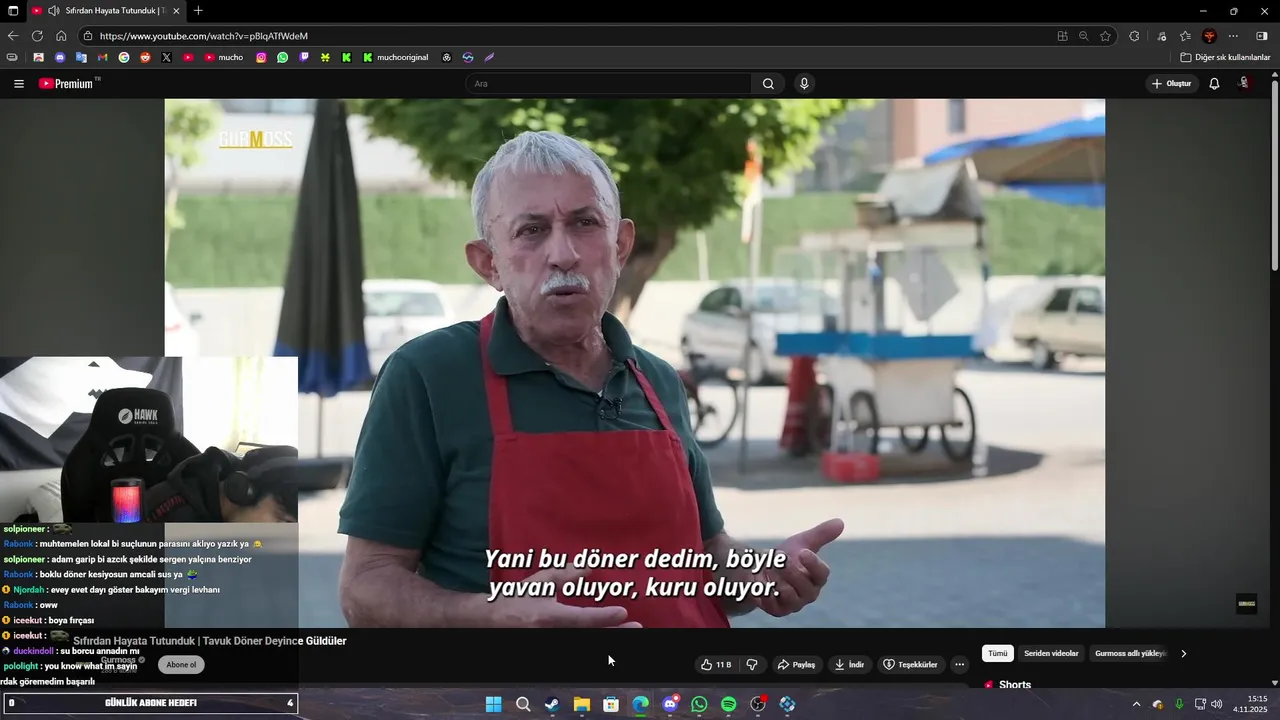Open more actions three-dot menu under video

(x=960, y=665)
